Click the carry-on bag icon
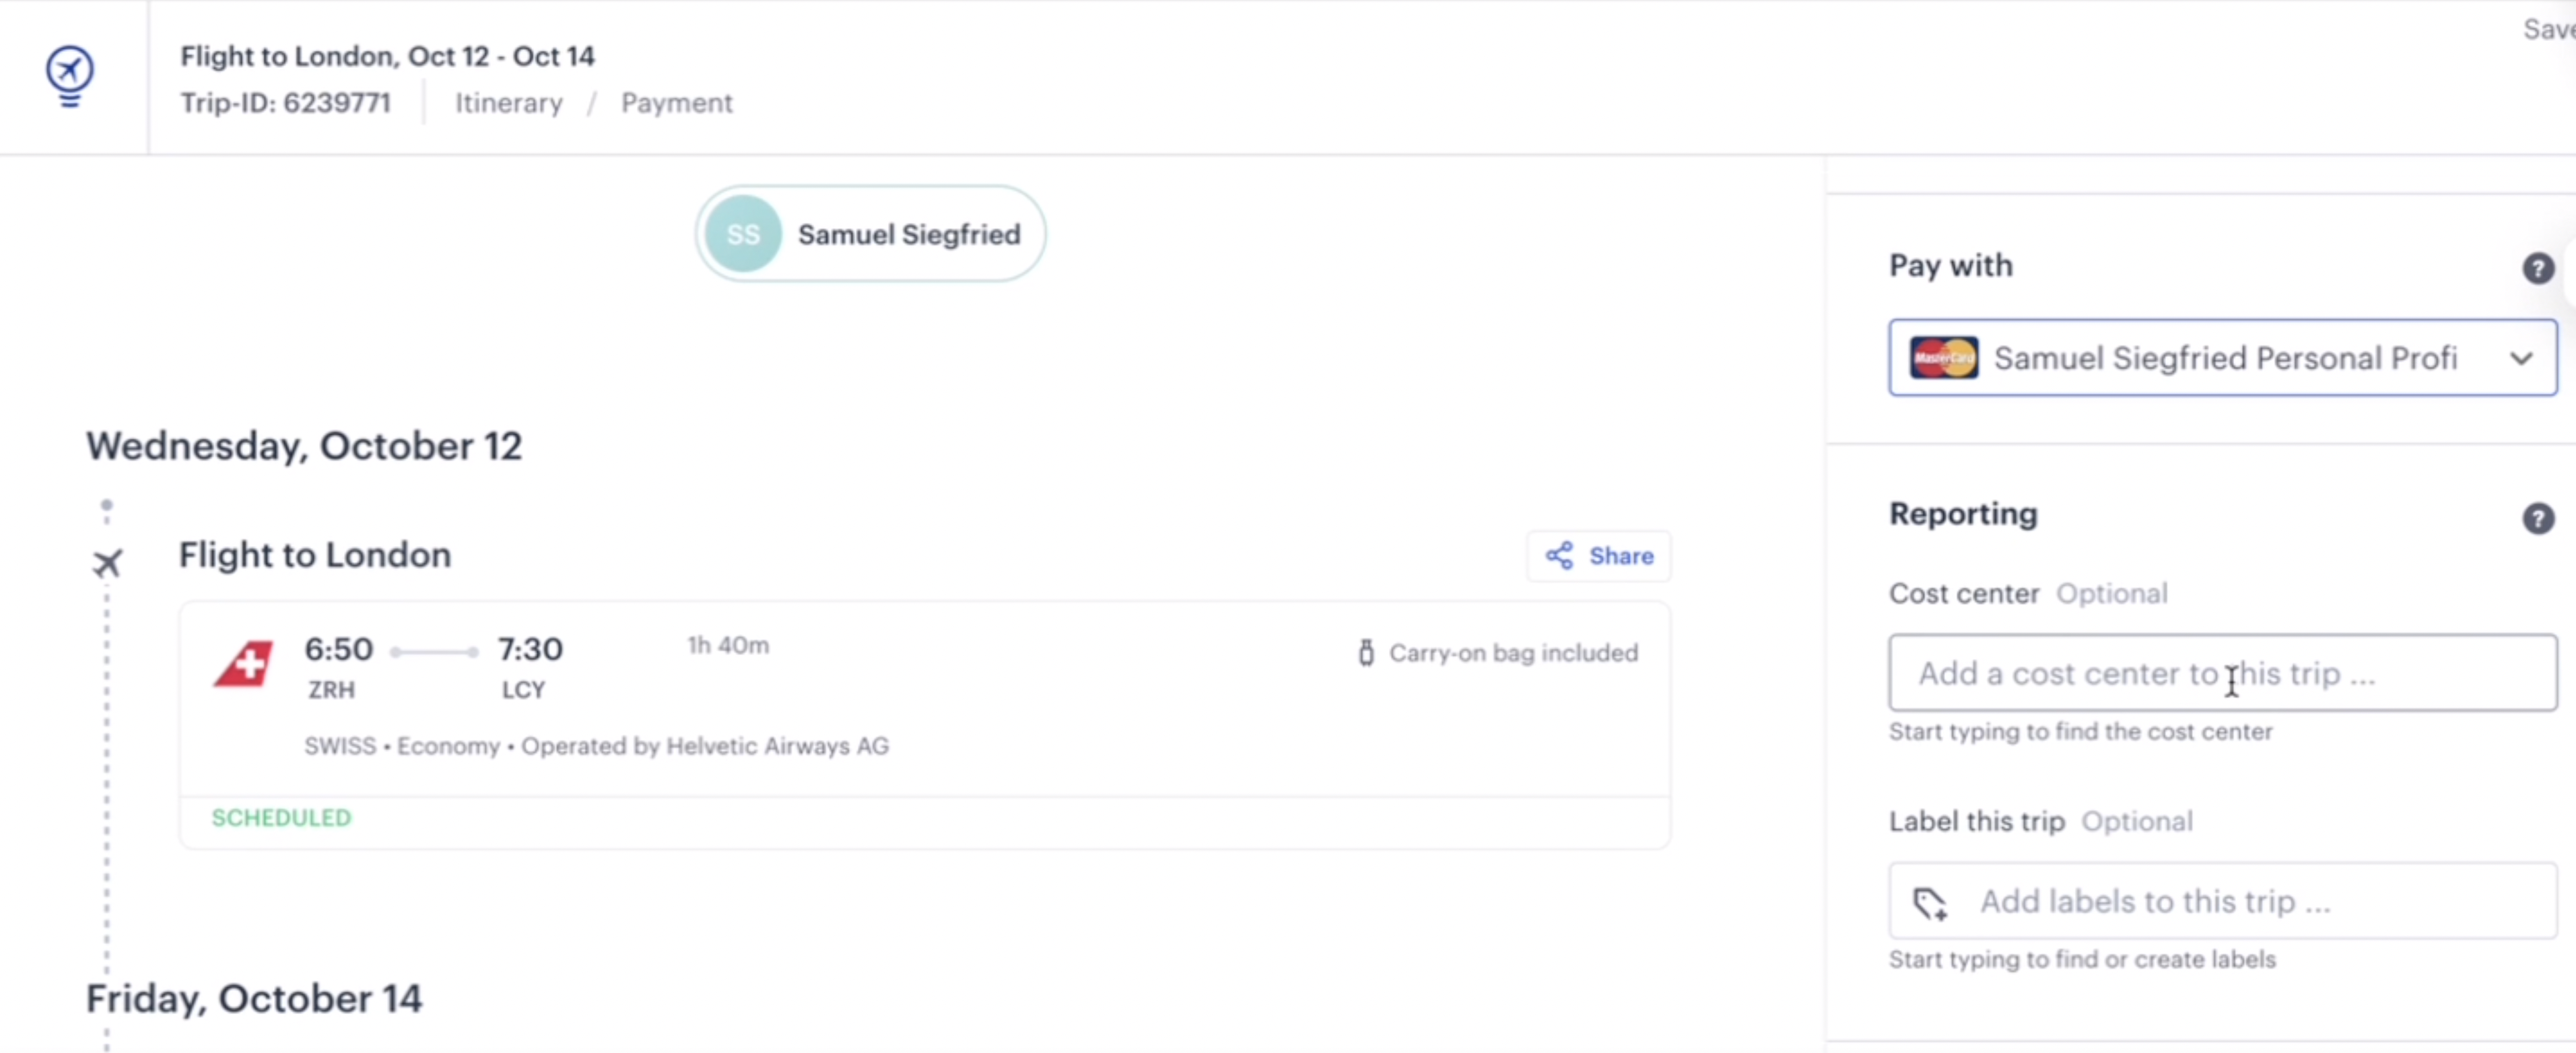Viewport: 2576px width, 1053px height. tap(1366, 653)
